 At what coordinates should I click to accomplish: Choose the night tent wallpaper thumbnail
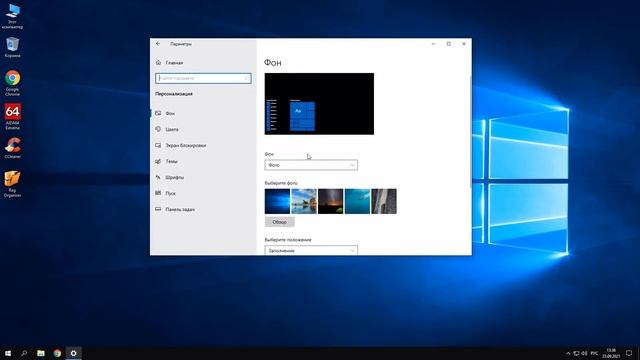(x=331, y=201)
